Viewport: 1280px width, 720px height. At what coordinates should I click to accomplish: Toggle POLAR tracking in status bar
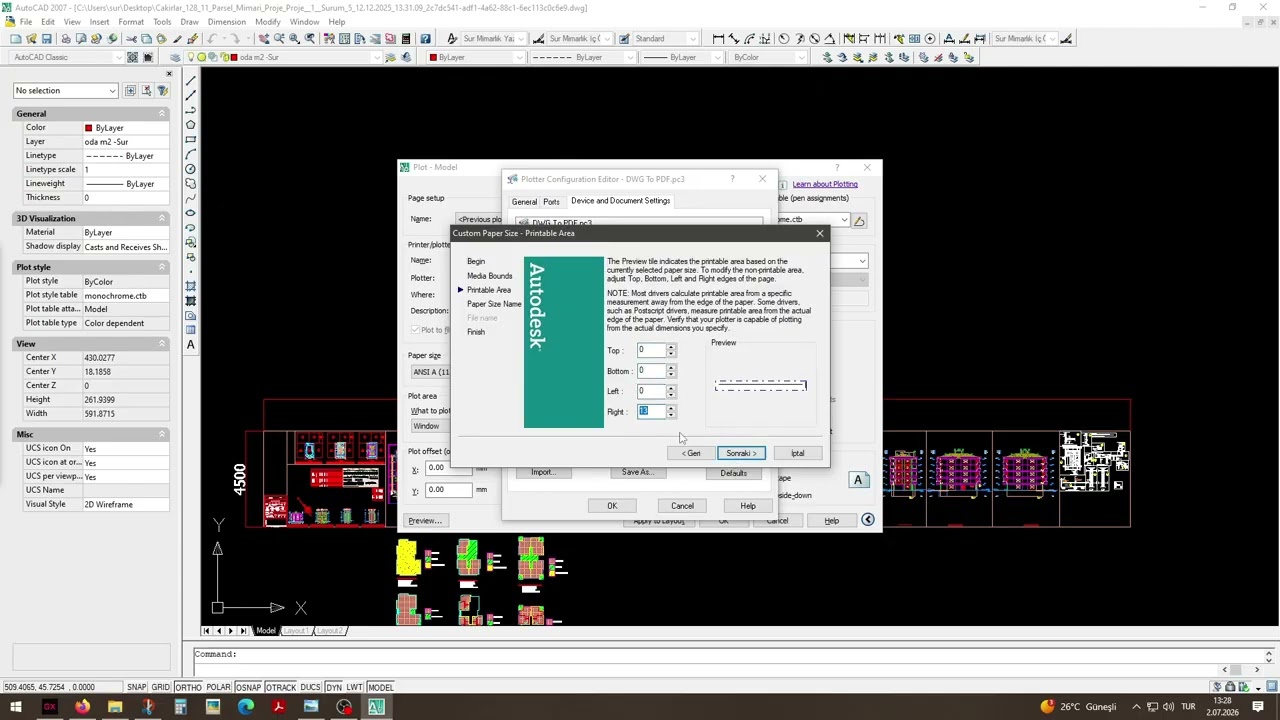pos(218,687)
